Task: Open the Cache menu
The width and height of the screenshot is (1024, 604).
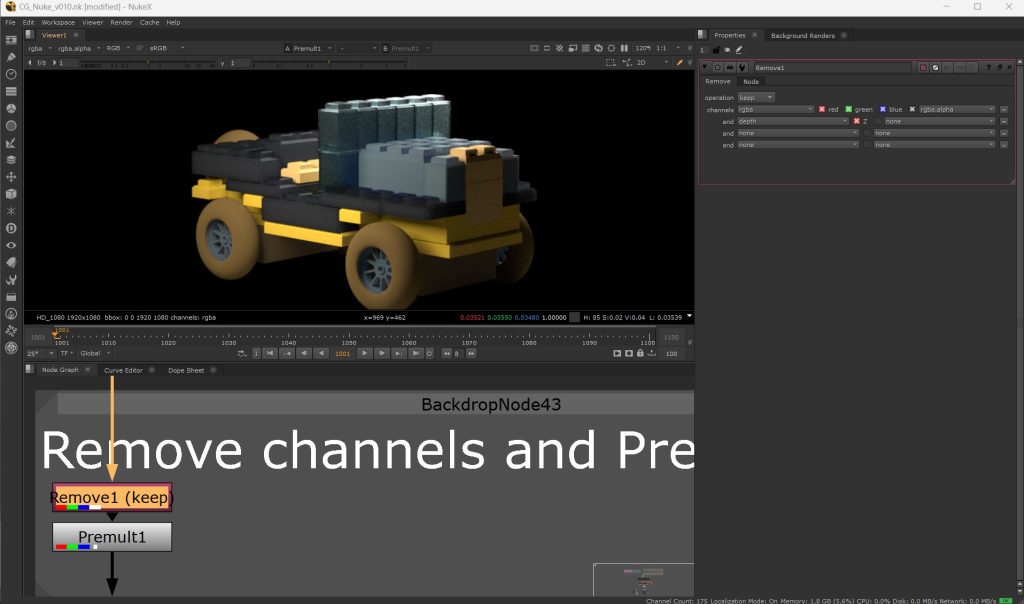Action: (x=150, y=22)
